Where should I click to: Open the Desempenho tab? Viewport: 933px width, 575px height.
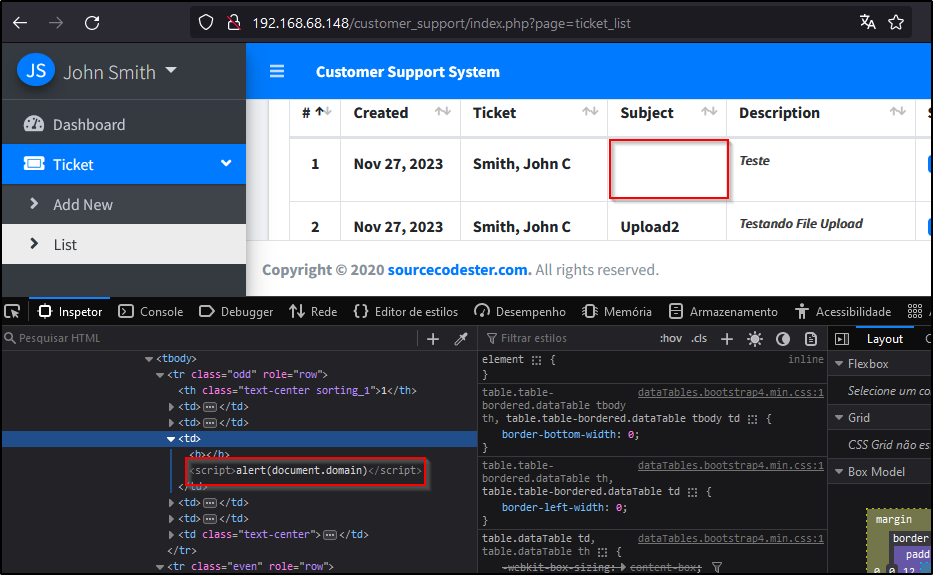519,311
